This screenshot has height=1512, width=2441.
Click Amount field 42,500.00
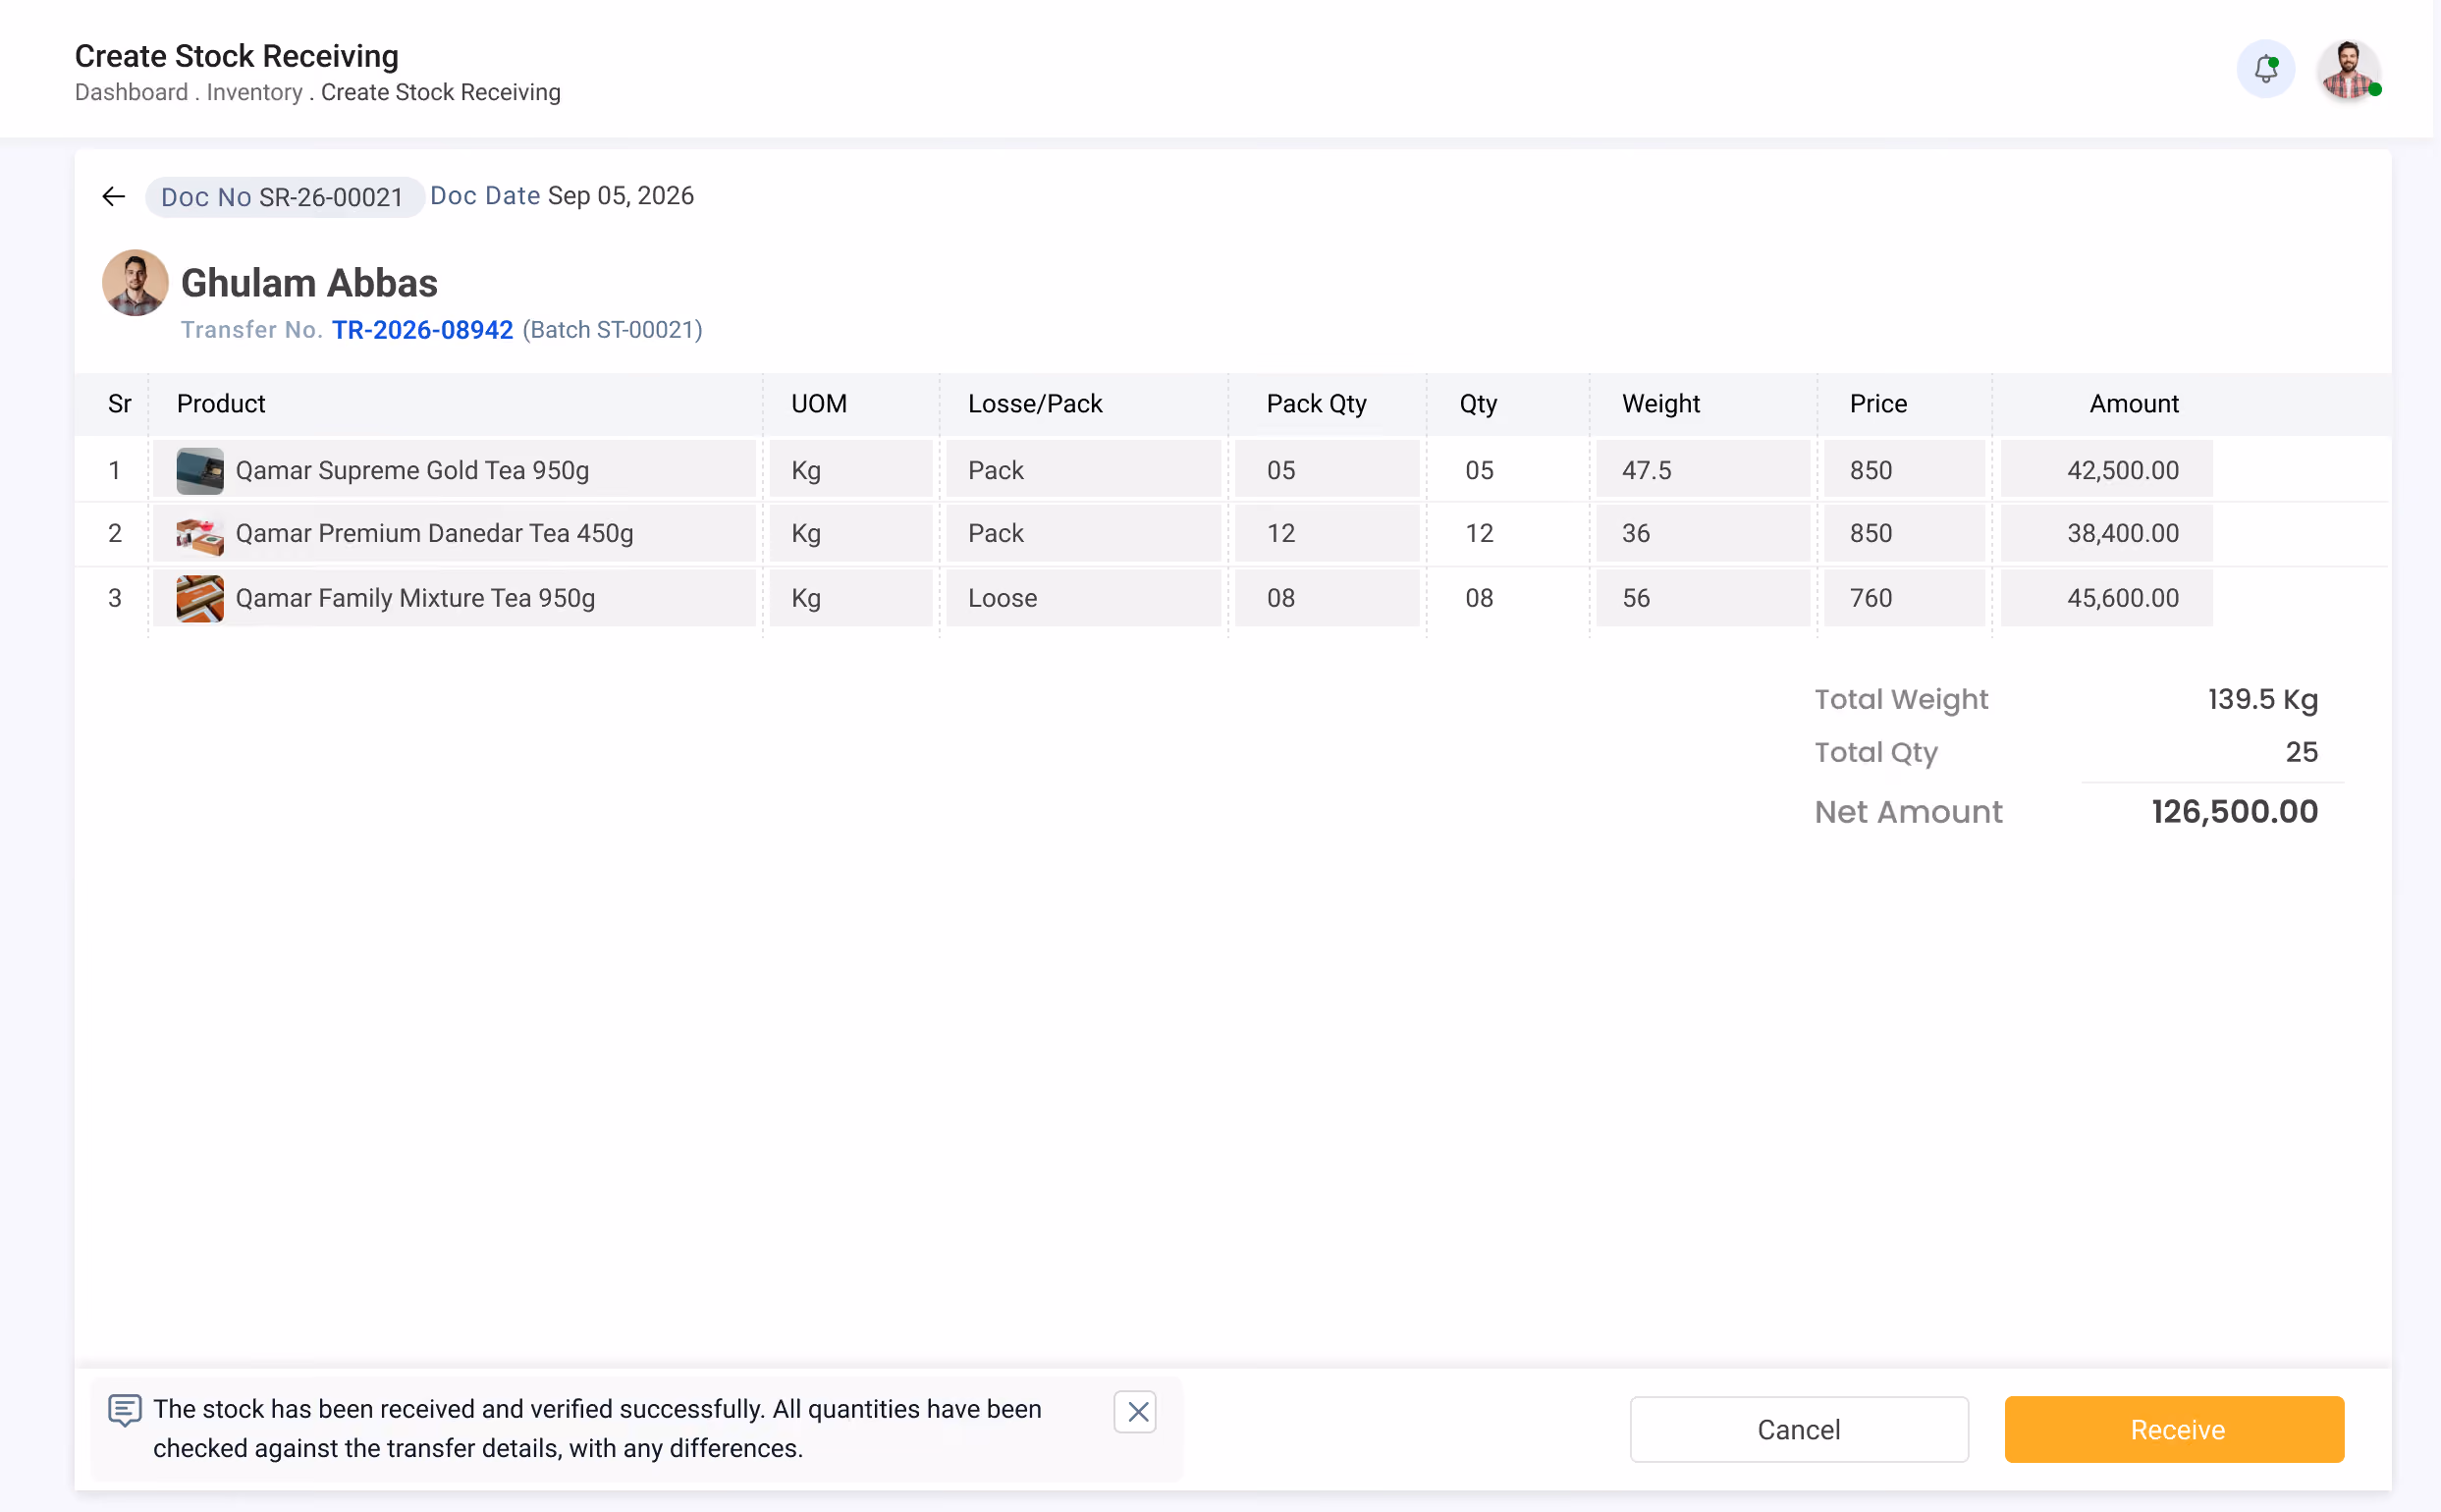pos(2106,469)
